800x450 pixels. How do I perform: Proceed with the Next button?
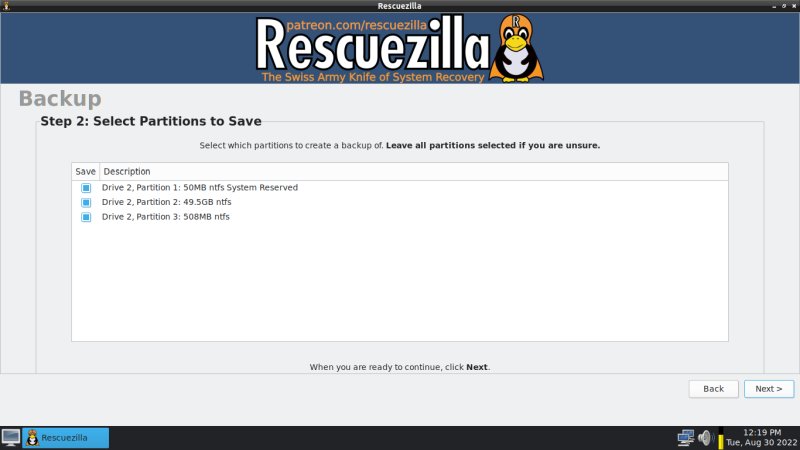[769, 389]
